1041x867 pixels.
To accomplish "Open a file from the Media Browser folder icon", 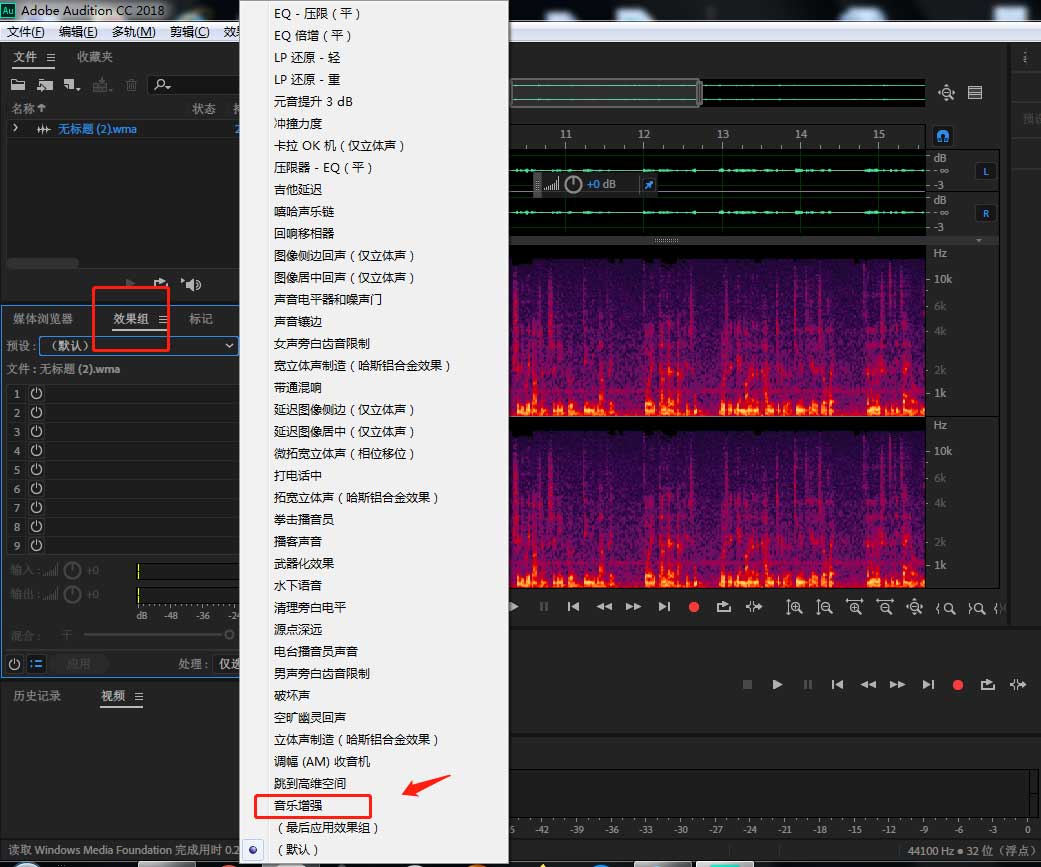I will (x=20, y=85).
